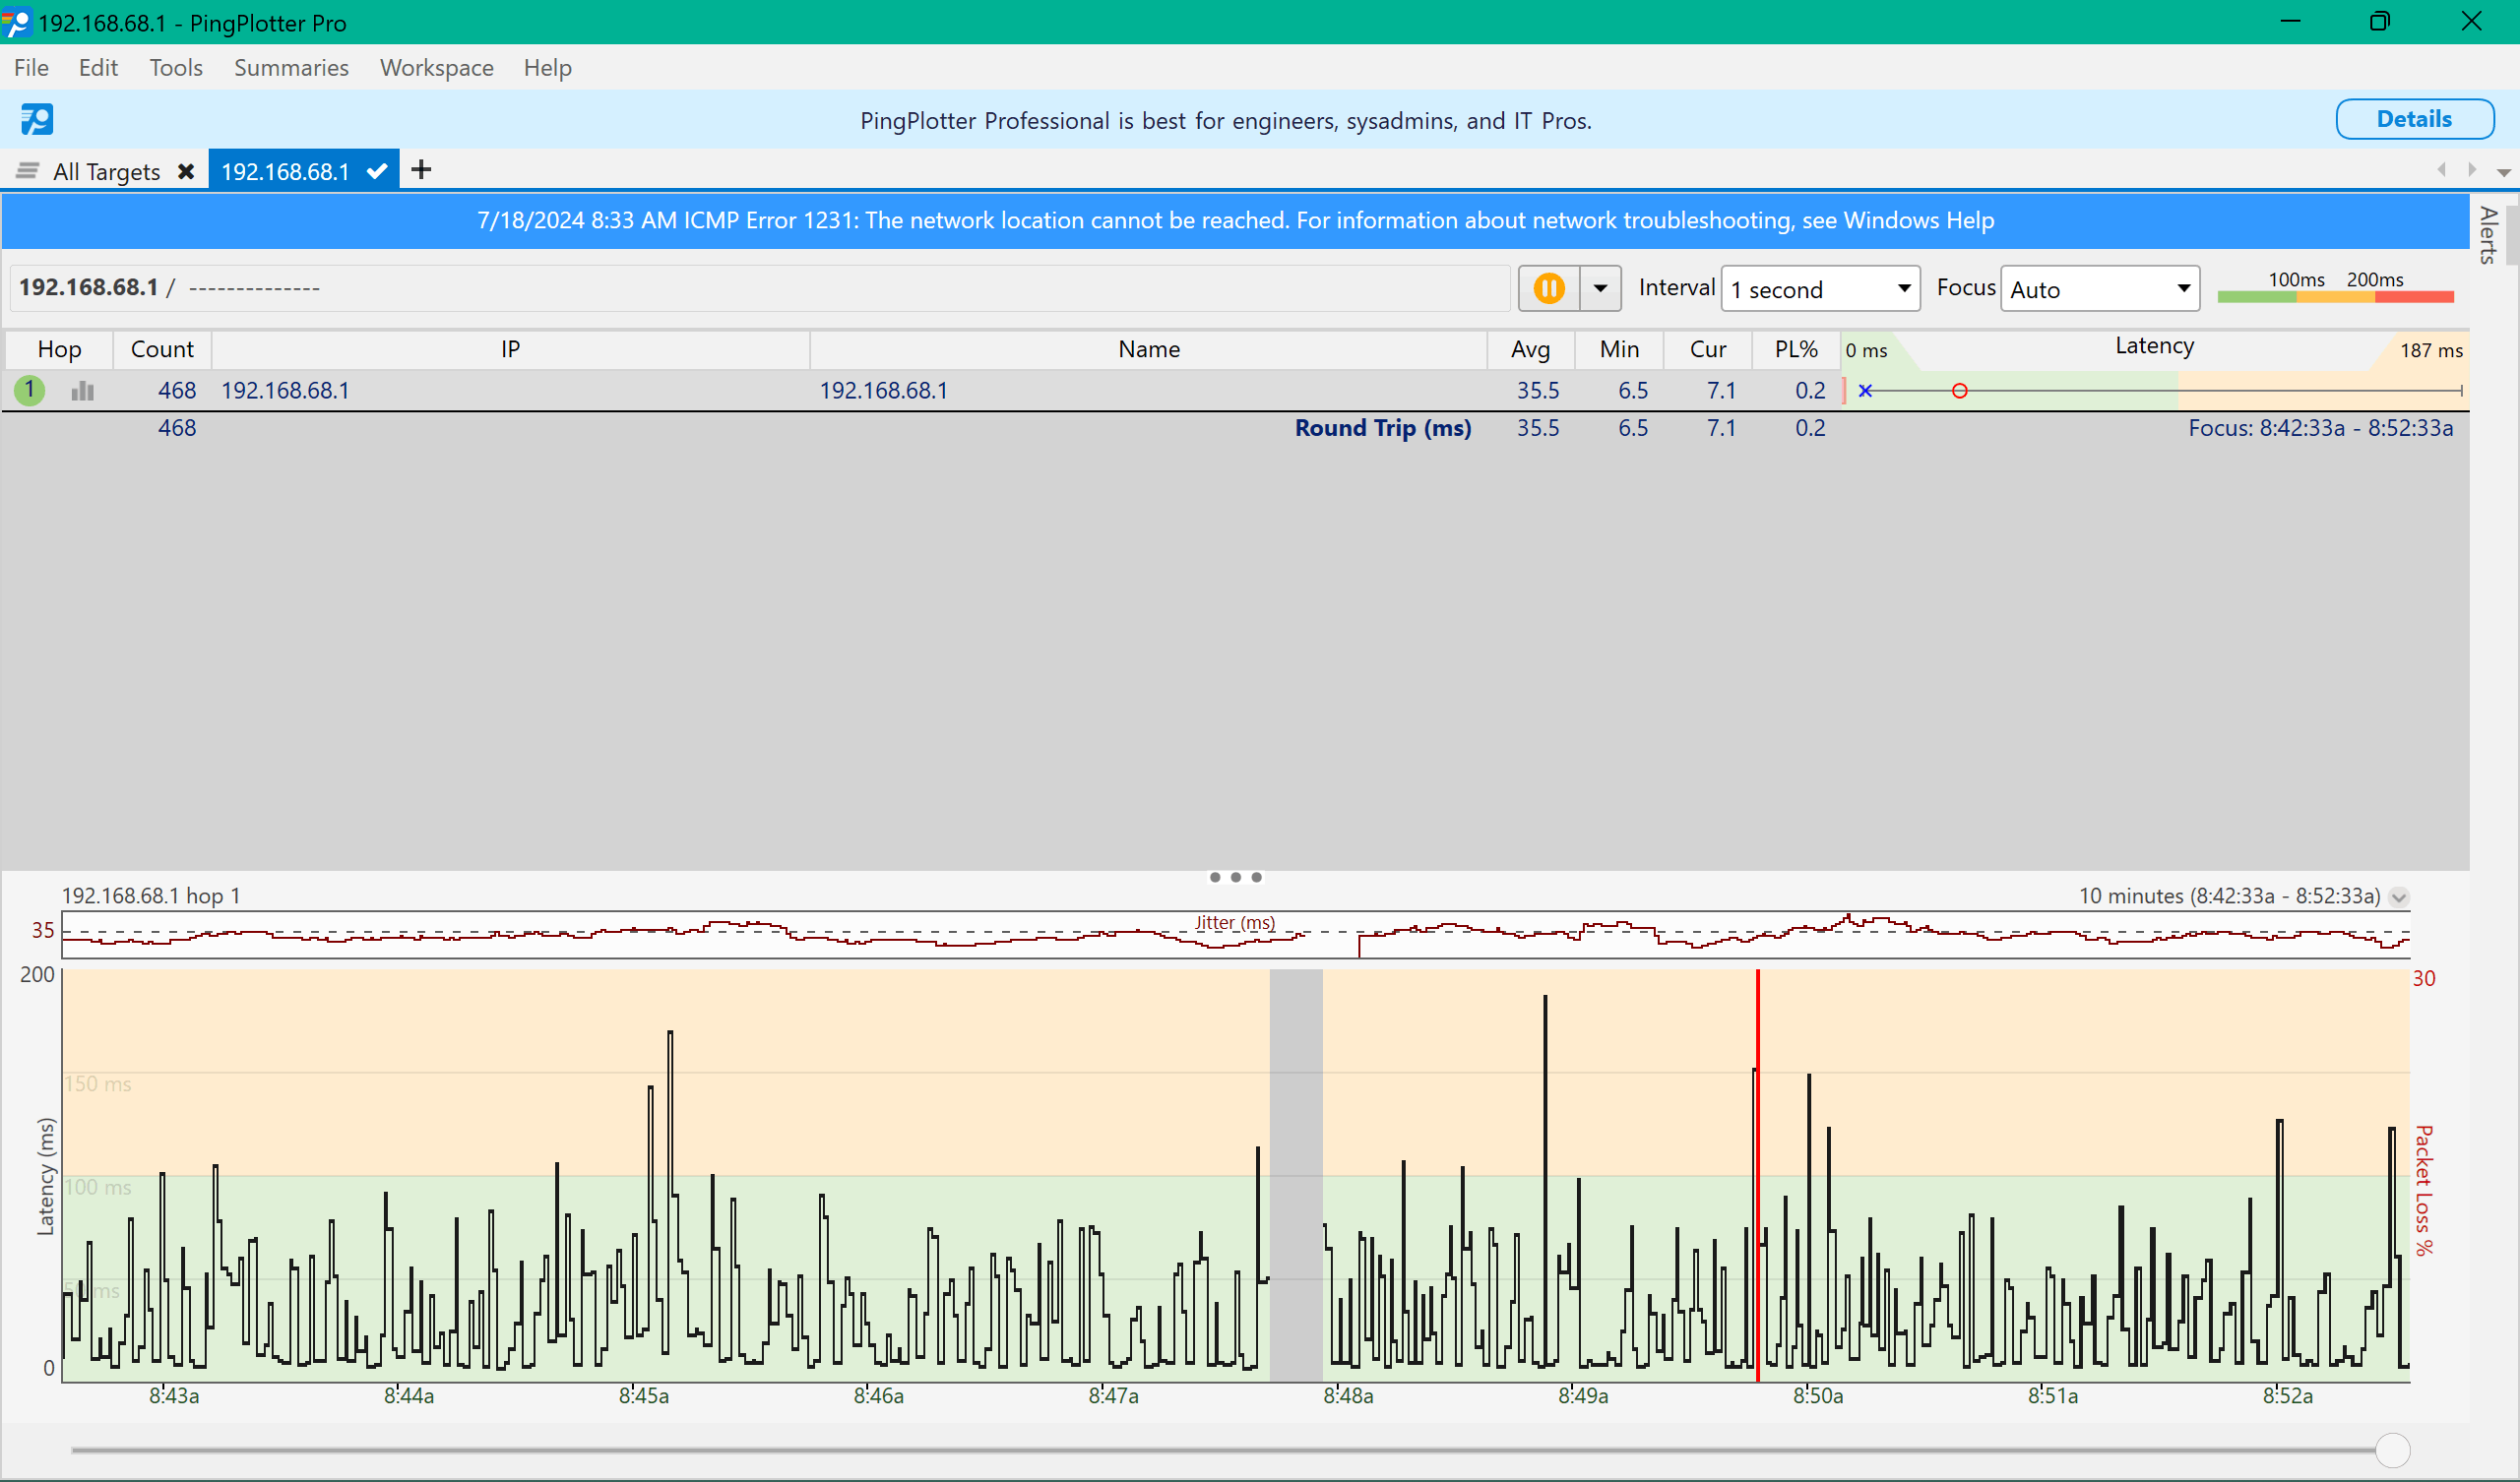Open the Tools menu

coord(176,67)
